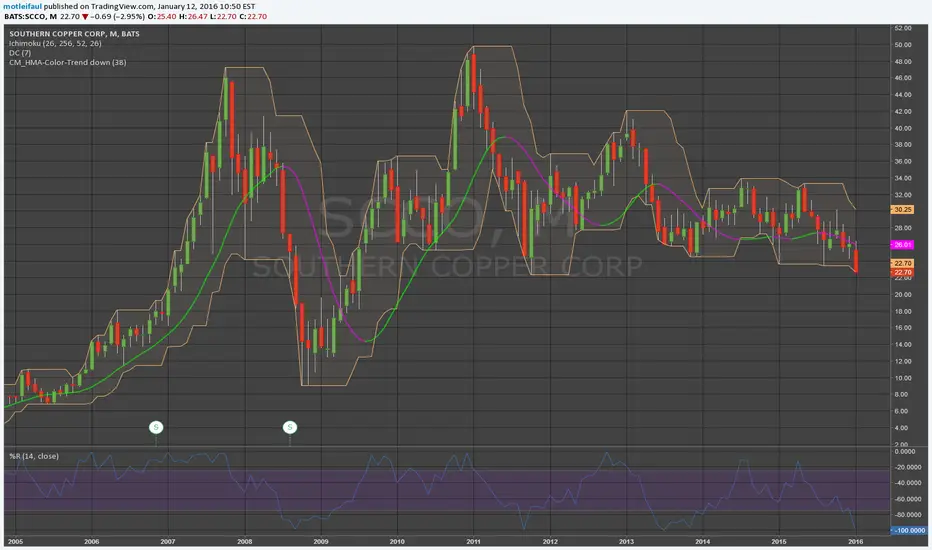Click the 4.00 price axis label
The height and width of the screenshot is (550, 932).
click(x=902, y=428)
